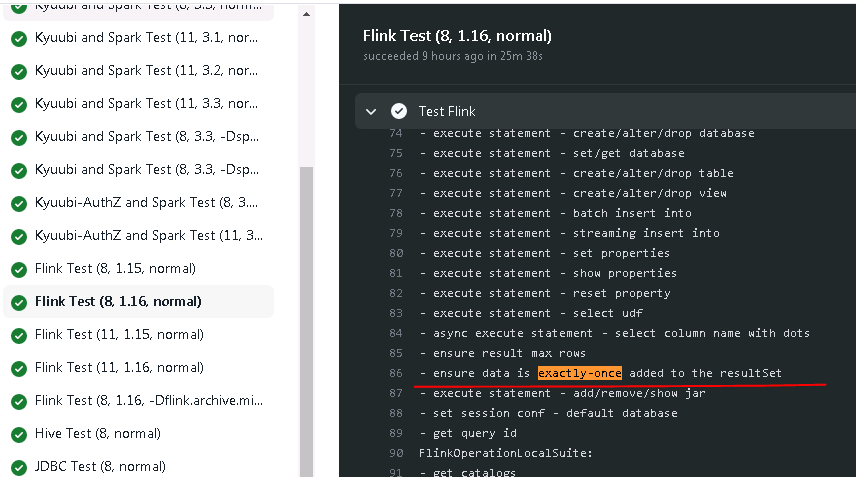Click status check icon next to JDBC Test (8, normal)
This screenshot has height=477, width=856.
coord(19,468)
